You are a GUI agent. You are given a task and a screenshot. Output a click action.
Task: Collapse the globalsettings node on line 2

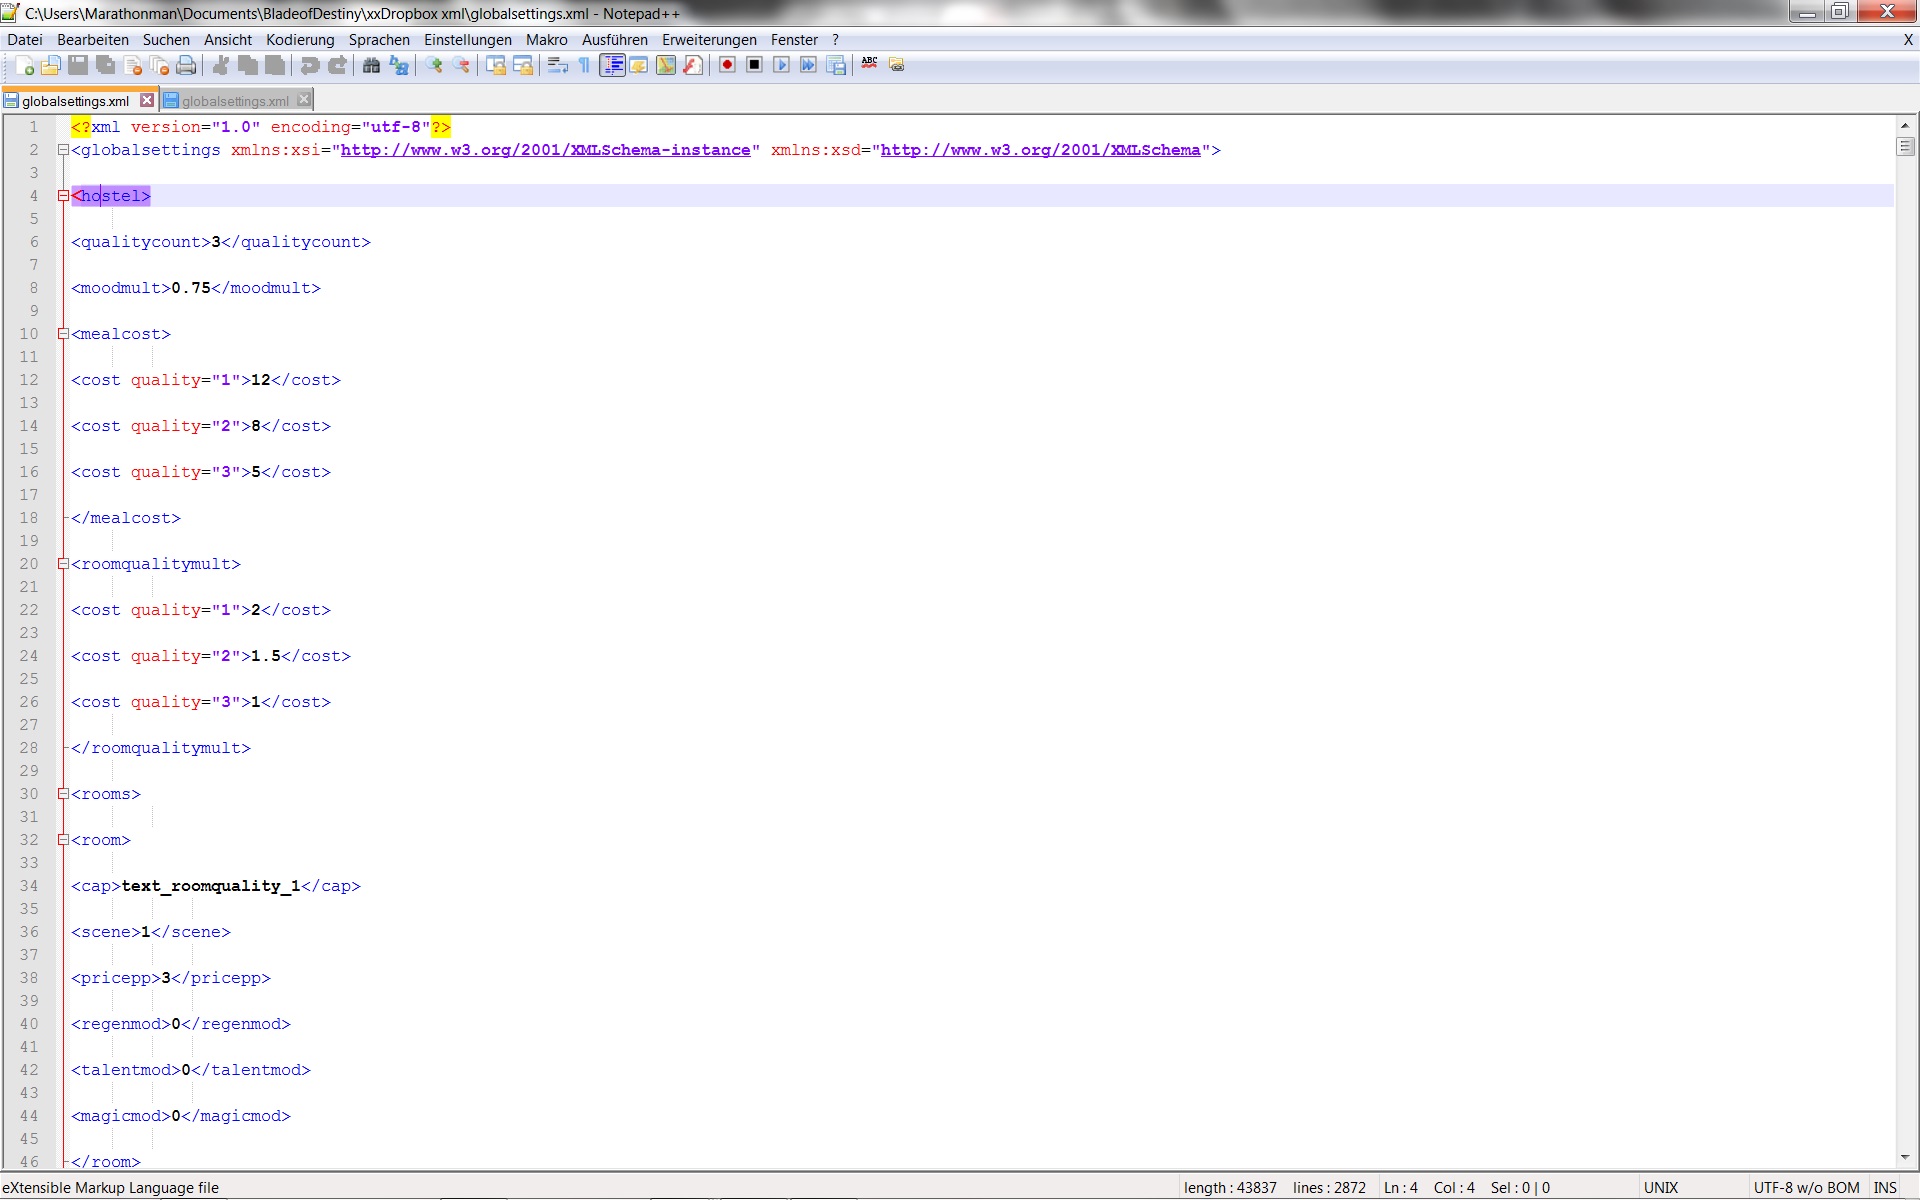pyautogui.click(x=63, y=150)
